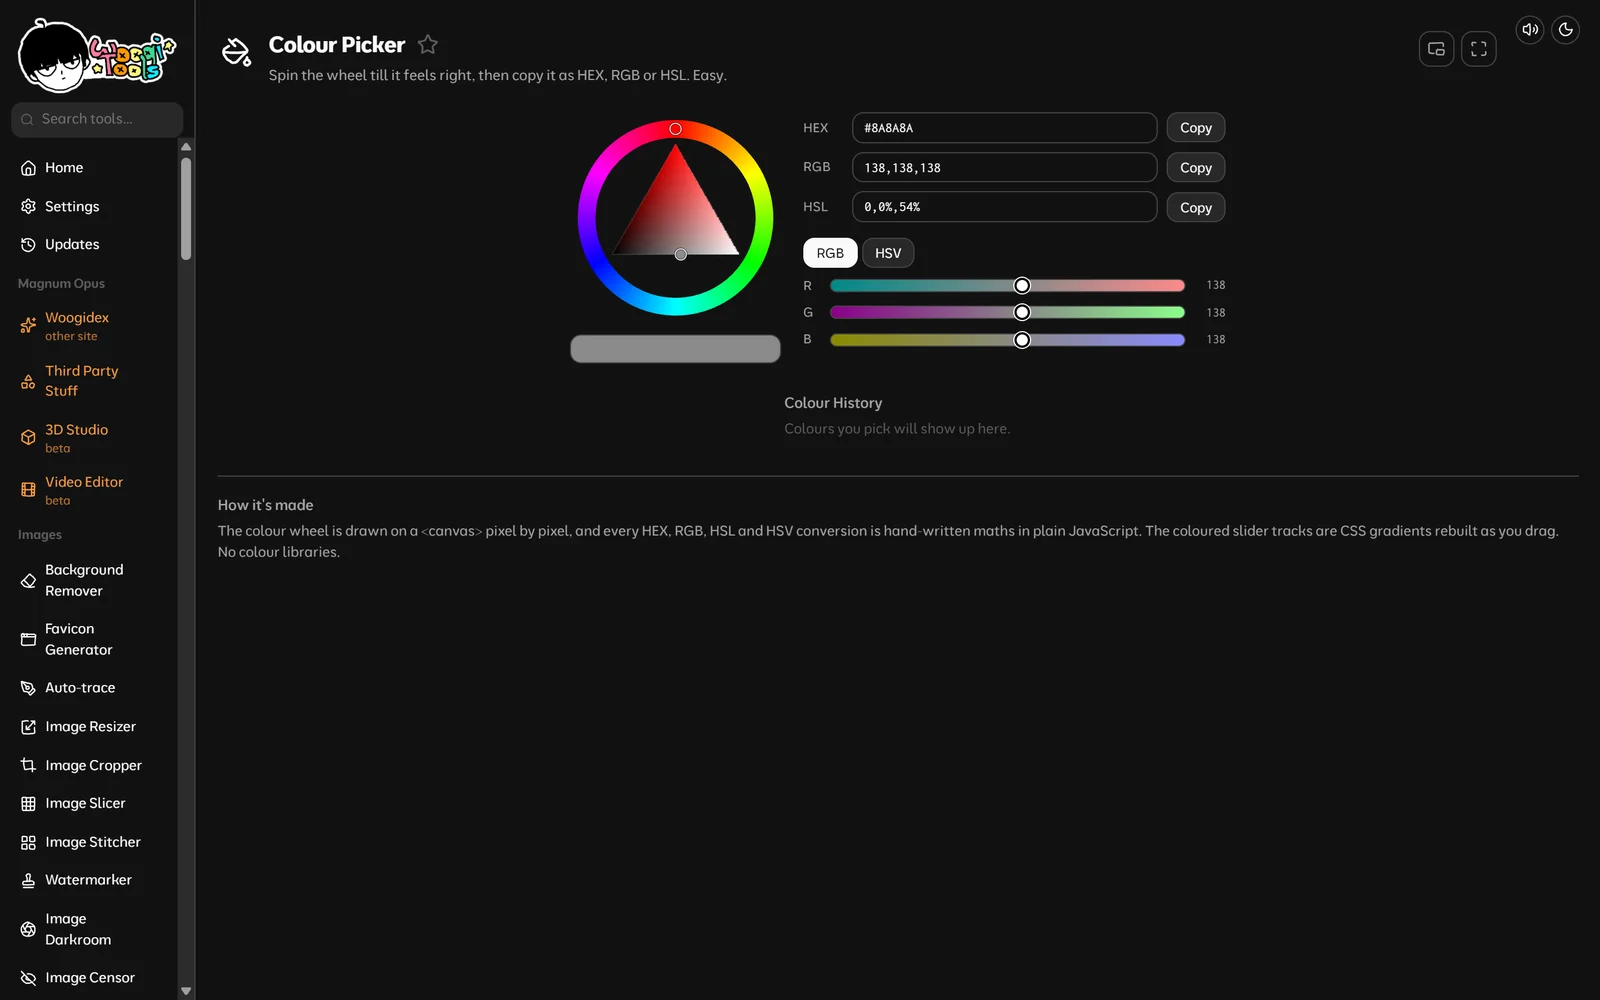
Task: Copy the RGB value
Action: [x=1196, y=168]
